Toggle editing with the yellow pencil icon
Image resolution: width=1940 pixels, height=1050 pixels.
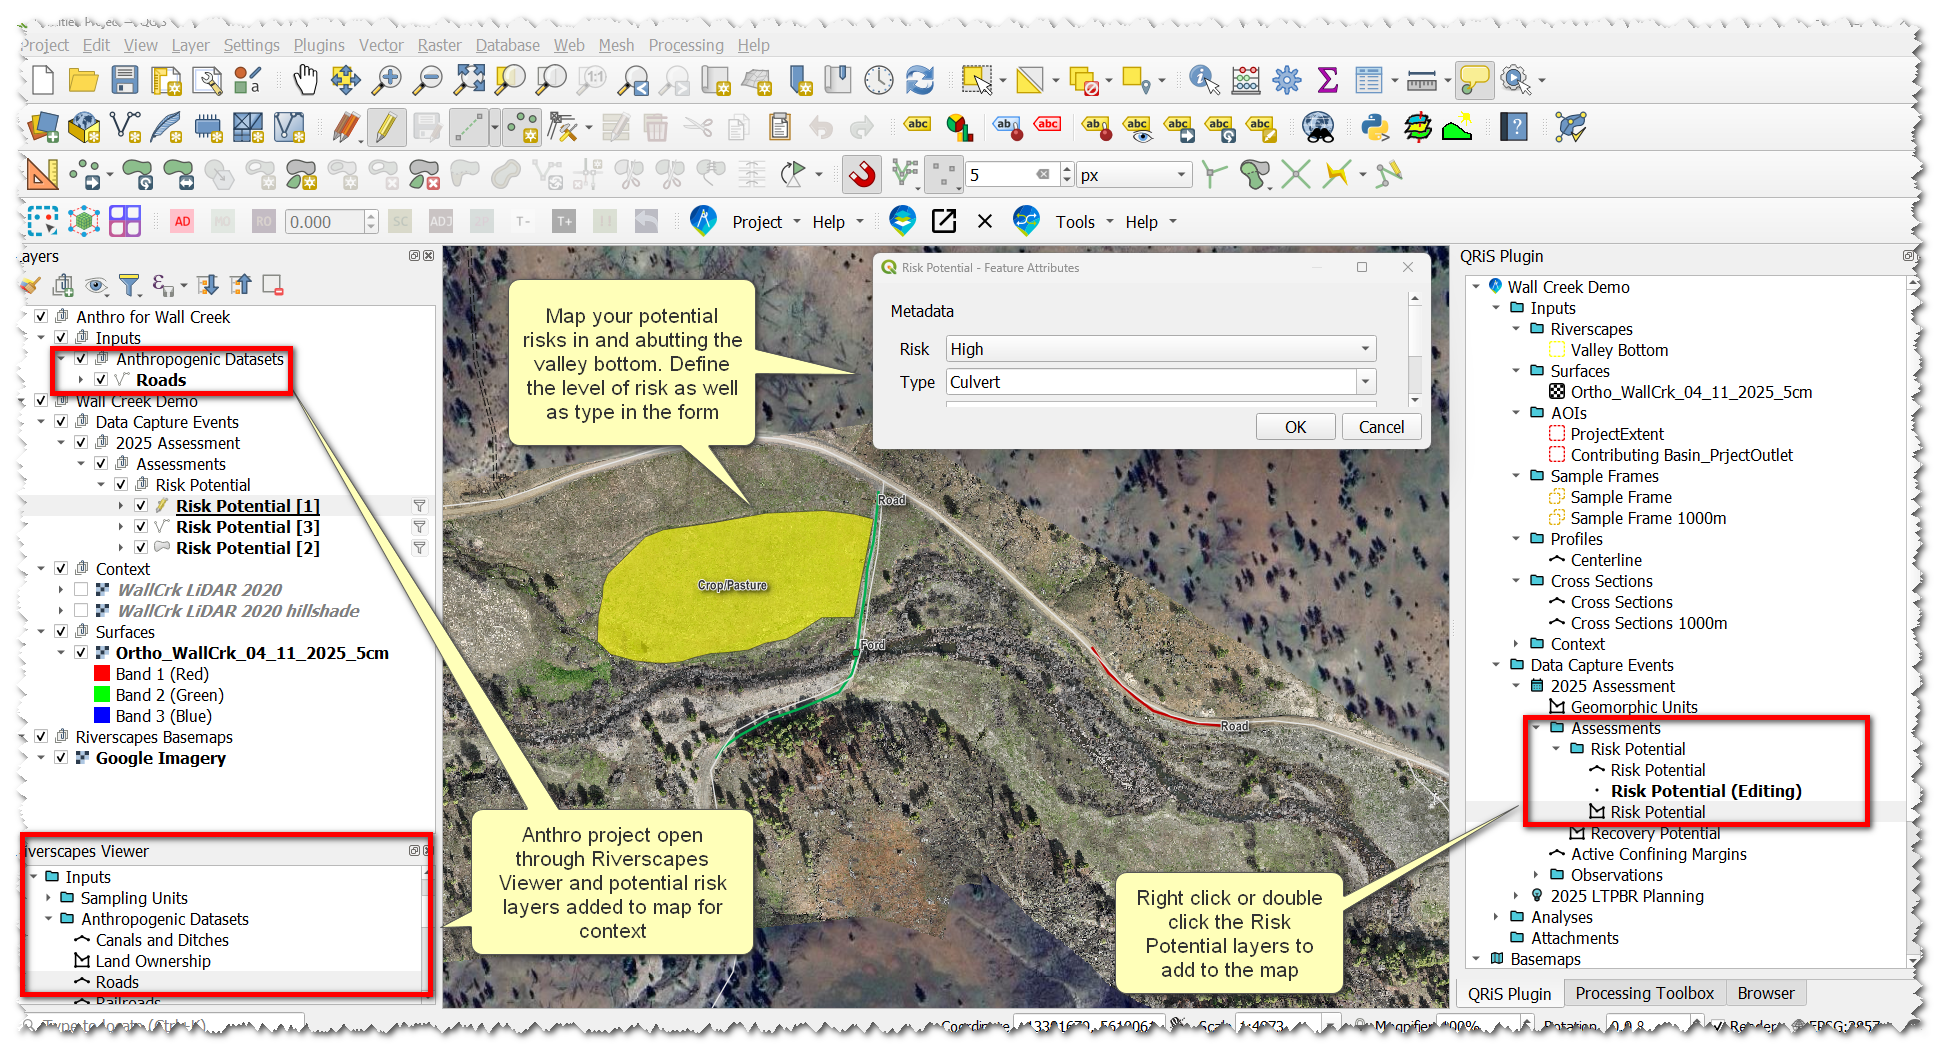386,127
